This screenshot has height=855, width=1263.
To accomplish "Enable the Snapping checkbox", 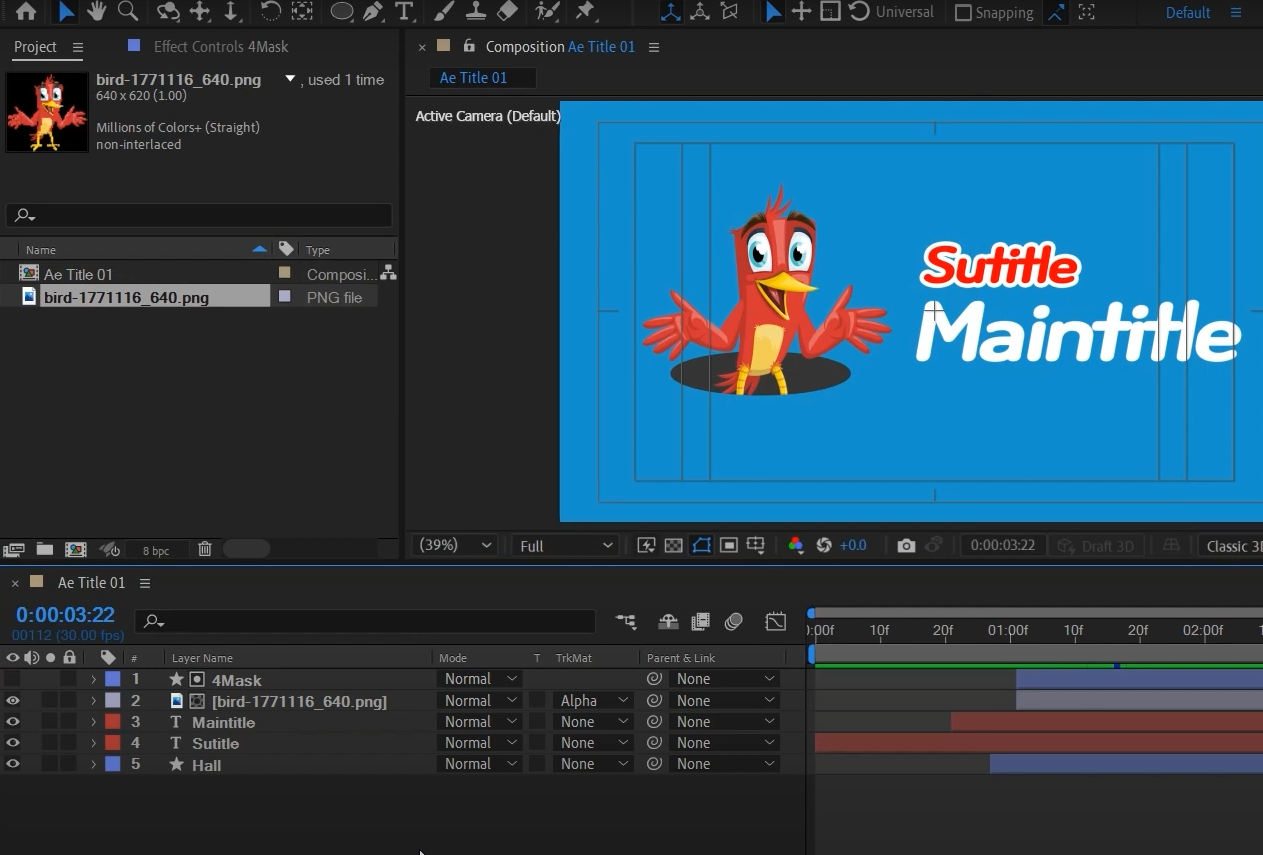I will point(963,13).
